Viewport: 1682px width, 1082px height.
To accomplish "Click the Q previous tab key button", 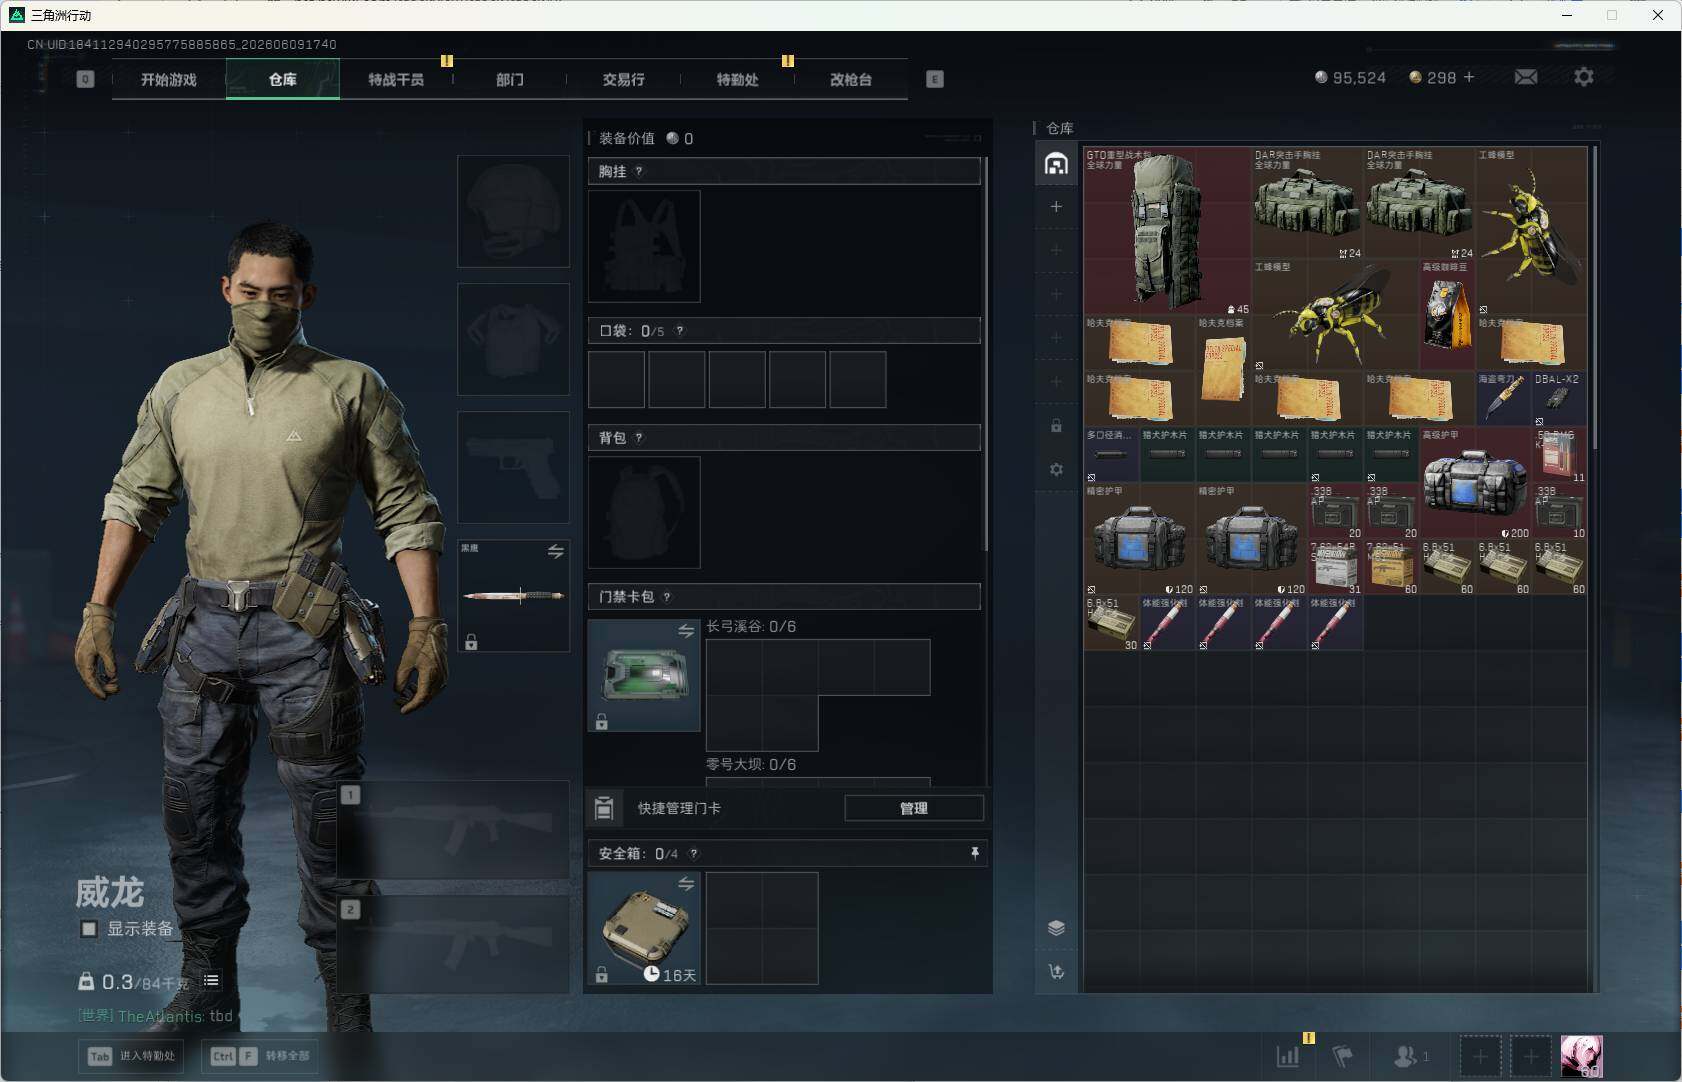I will point(85,79).
